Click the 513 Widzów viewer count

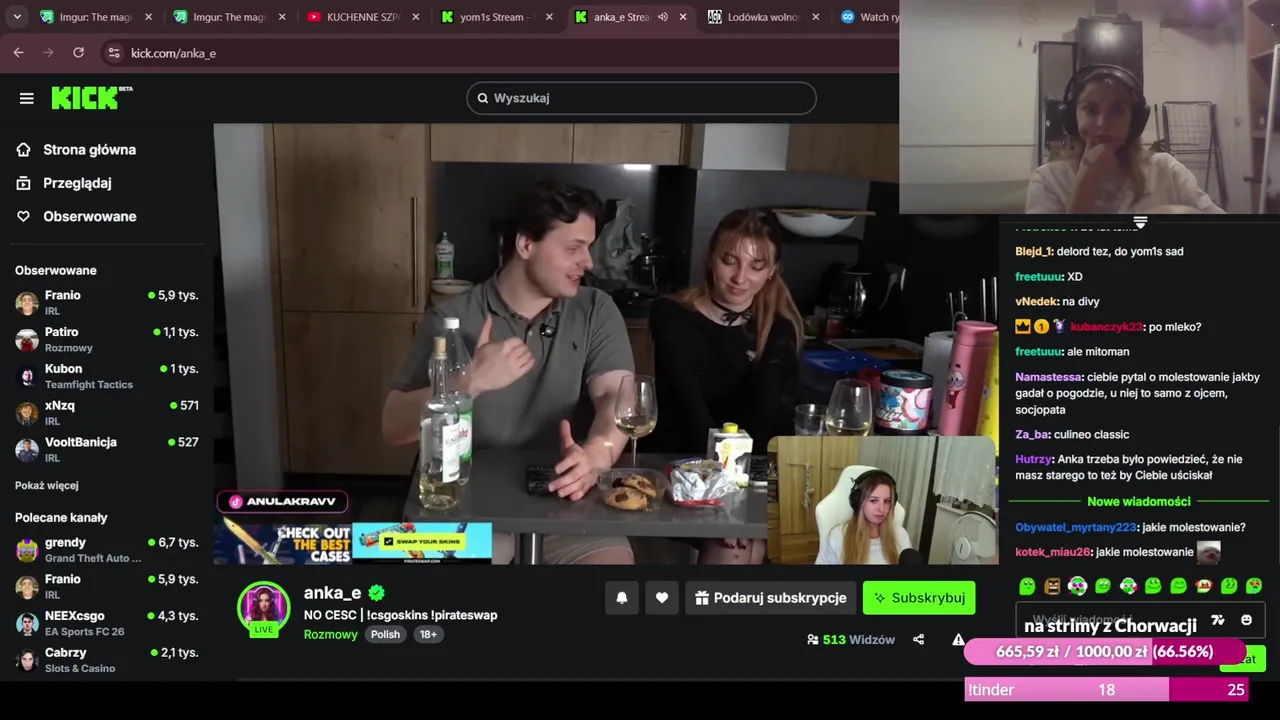coord(851,640)
